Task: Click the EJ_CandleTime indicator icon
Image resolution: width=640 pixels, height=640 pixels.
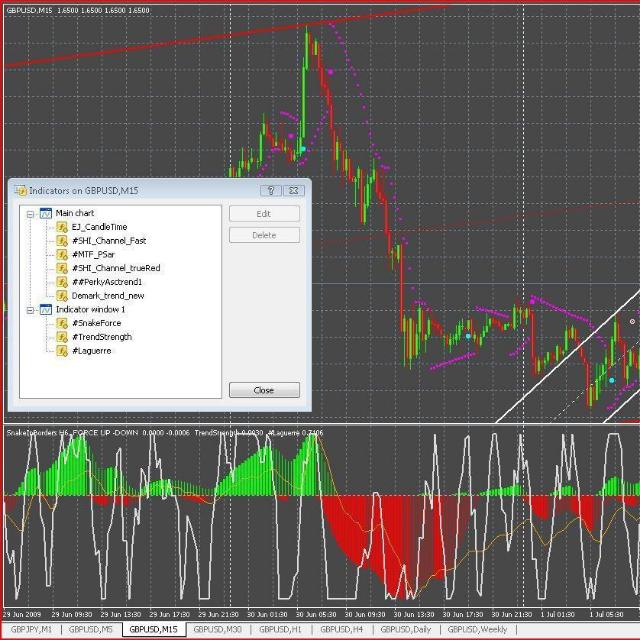Action: tap(62, 227)
